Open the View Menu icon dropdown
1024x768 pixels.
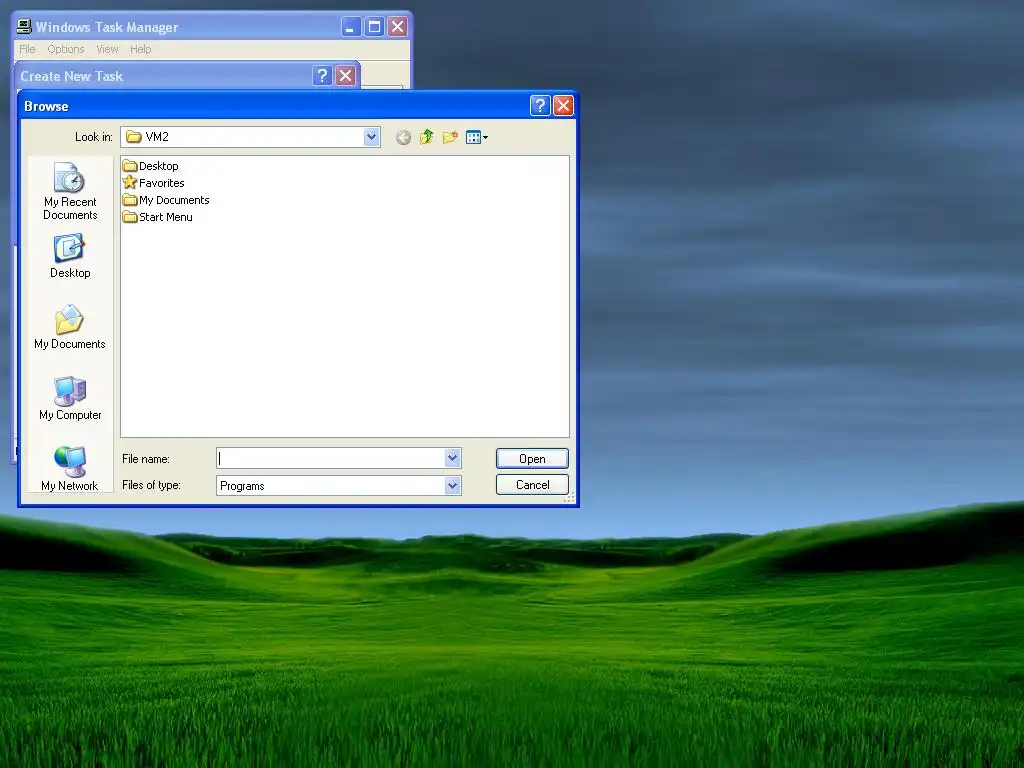point(477,137)
